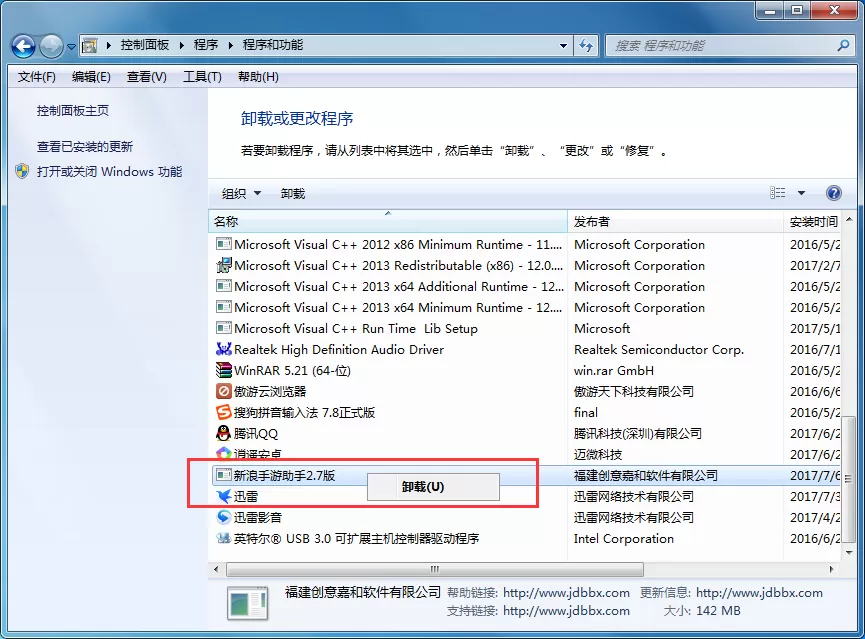
Task: Select 控制面板 breadcrumb in address bar
Action: [145, 45]
